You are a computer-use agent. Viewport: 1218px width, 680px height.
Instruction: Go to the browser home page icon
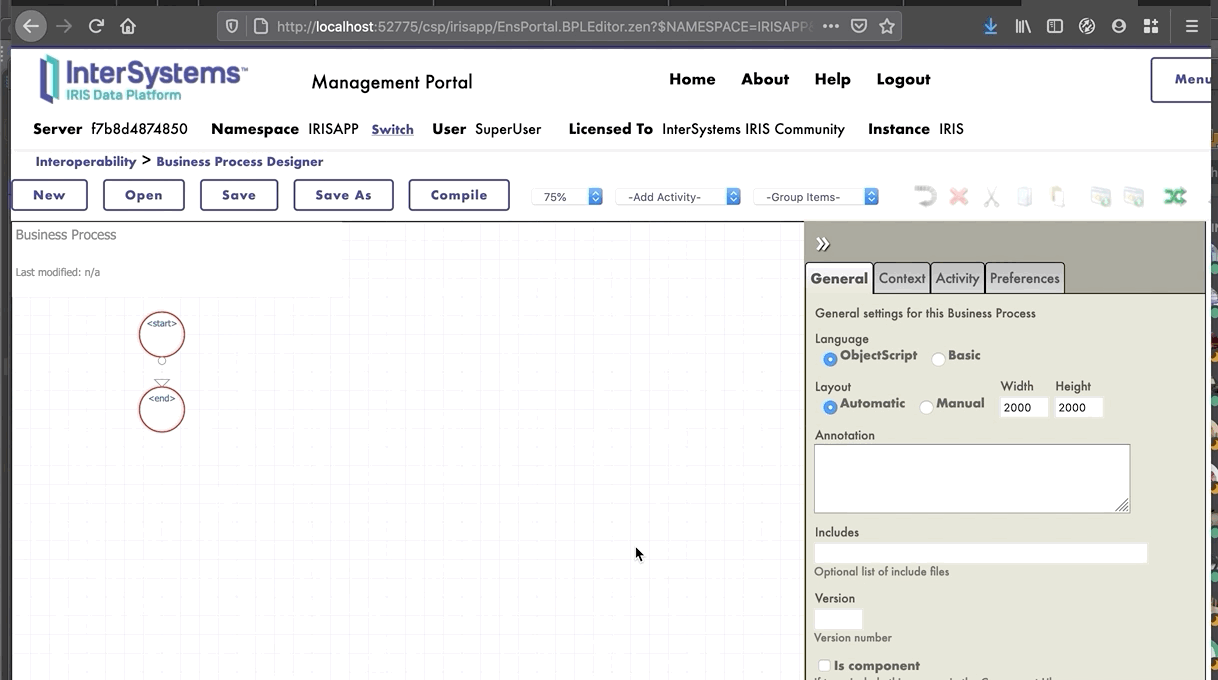[128, 27]
